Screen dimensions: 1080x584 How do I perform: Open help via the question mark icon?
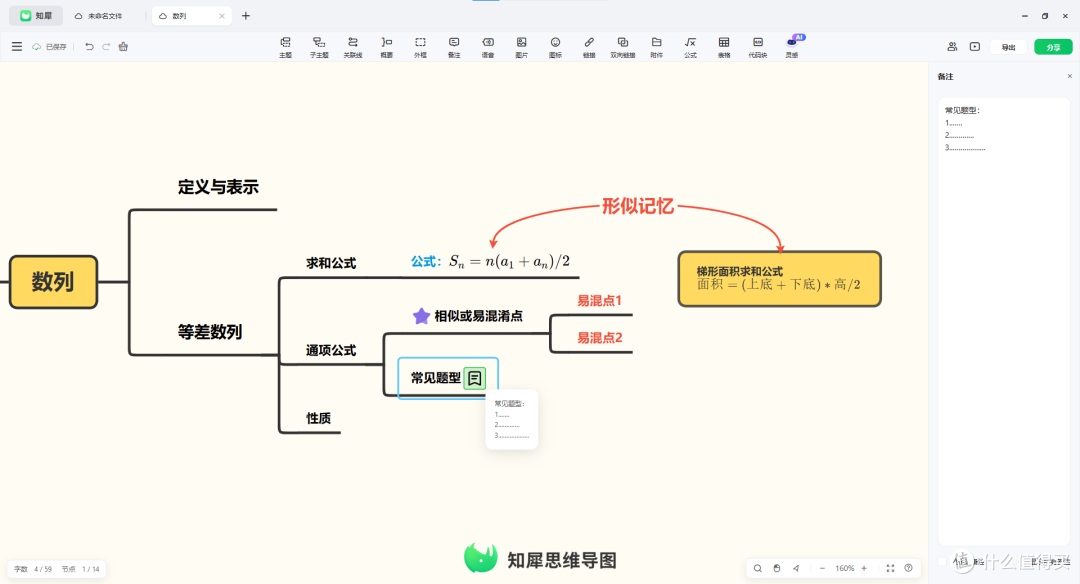point(908,568)
